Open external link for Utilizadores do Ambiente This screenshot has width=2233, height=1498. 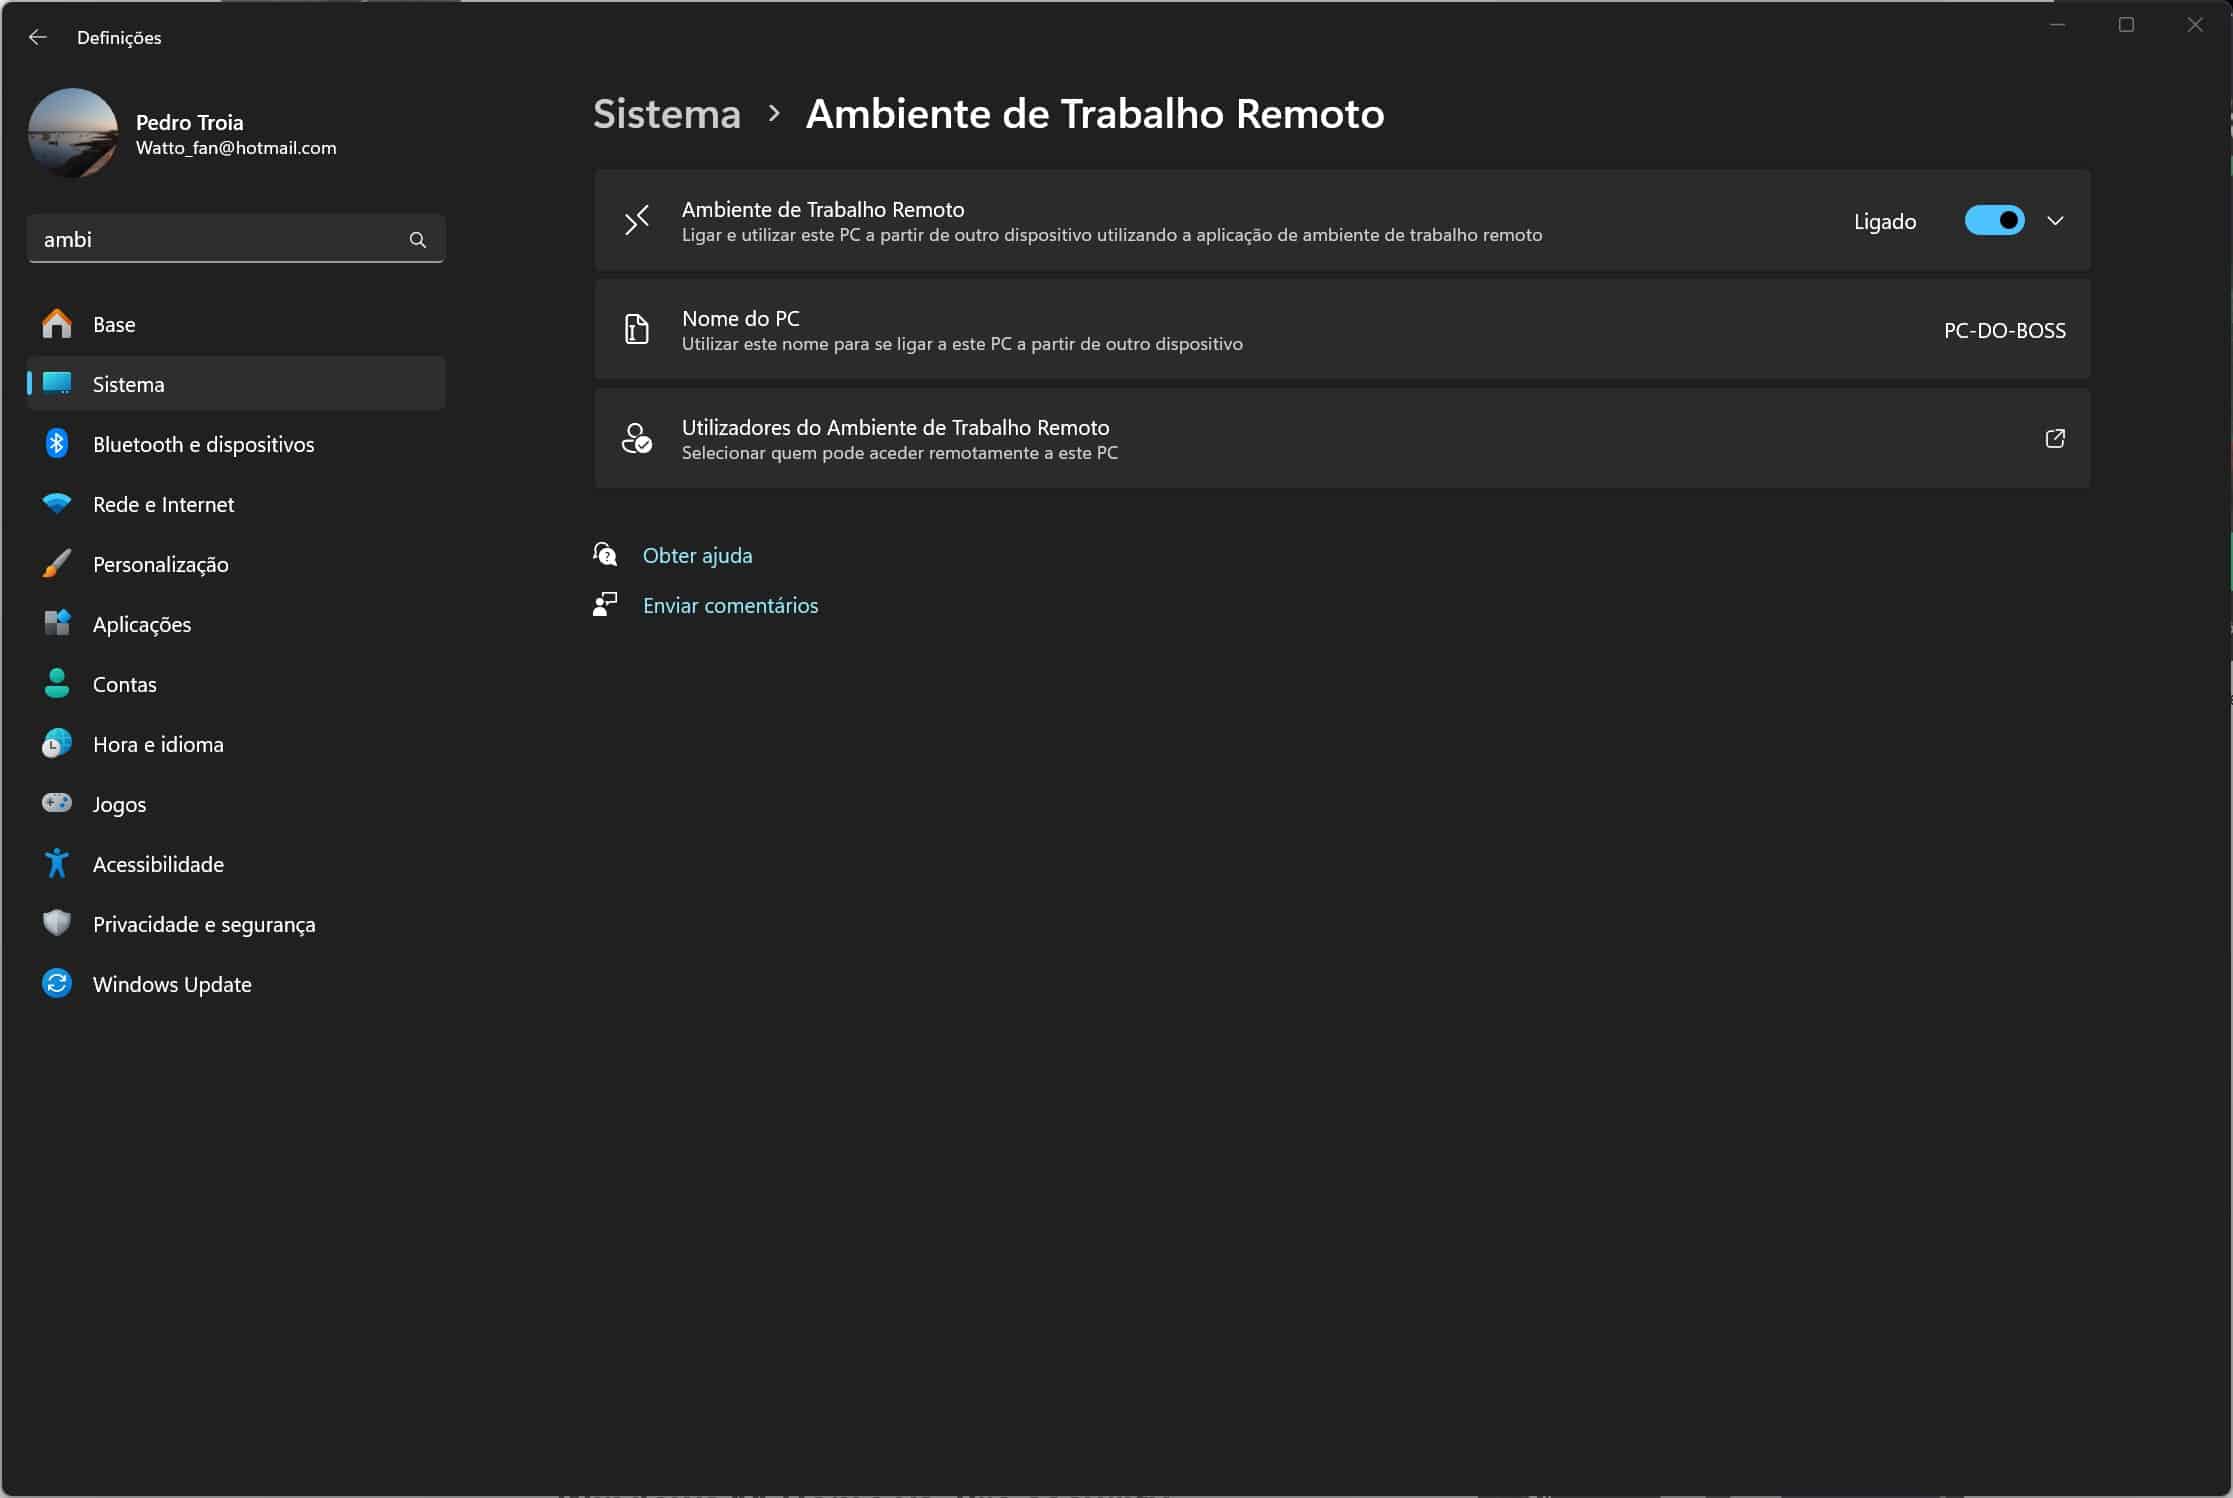[x=2054, y=439]
